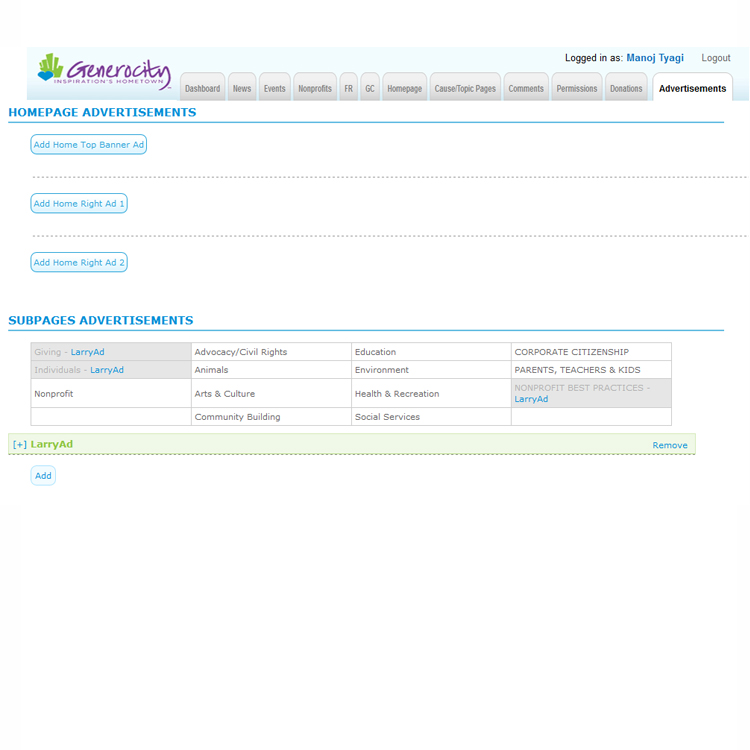Select the Advocacy/Civil Rights cell
The height and width of the screenshot is (750, 750).
click(x=271, y=352)
